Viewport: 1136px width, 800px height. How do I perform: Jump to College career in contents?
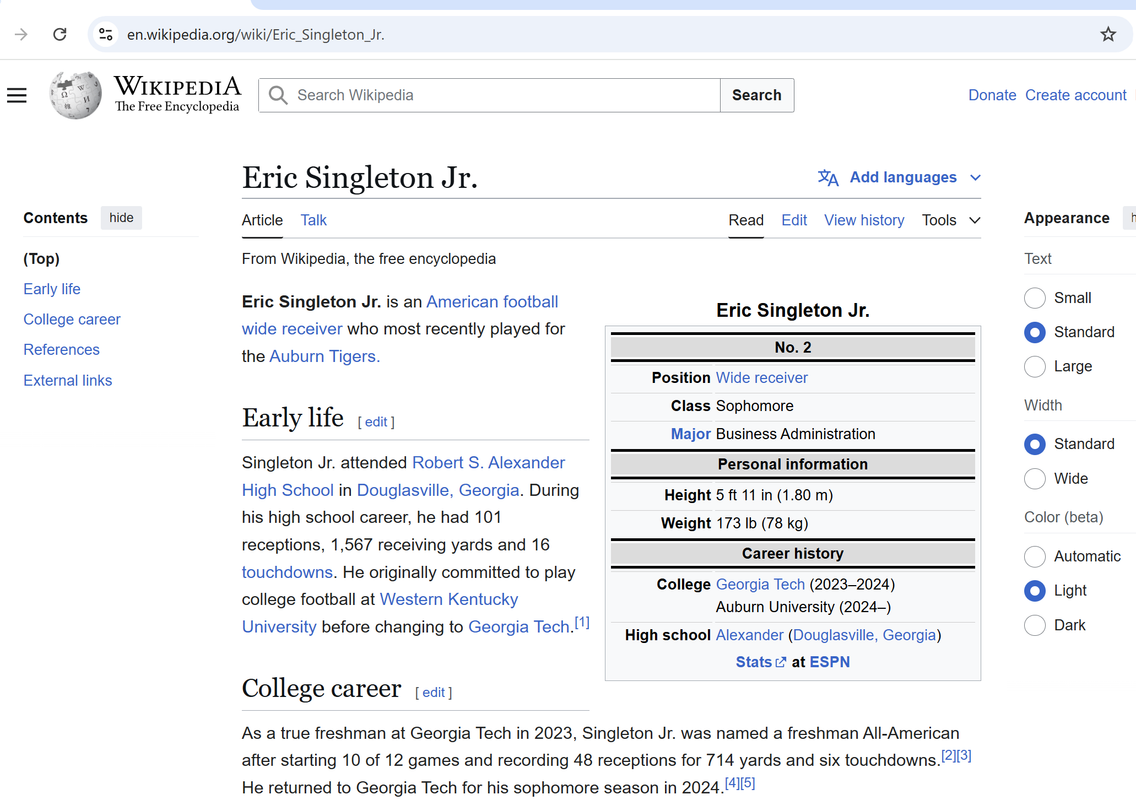click(x=72, y=319)
